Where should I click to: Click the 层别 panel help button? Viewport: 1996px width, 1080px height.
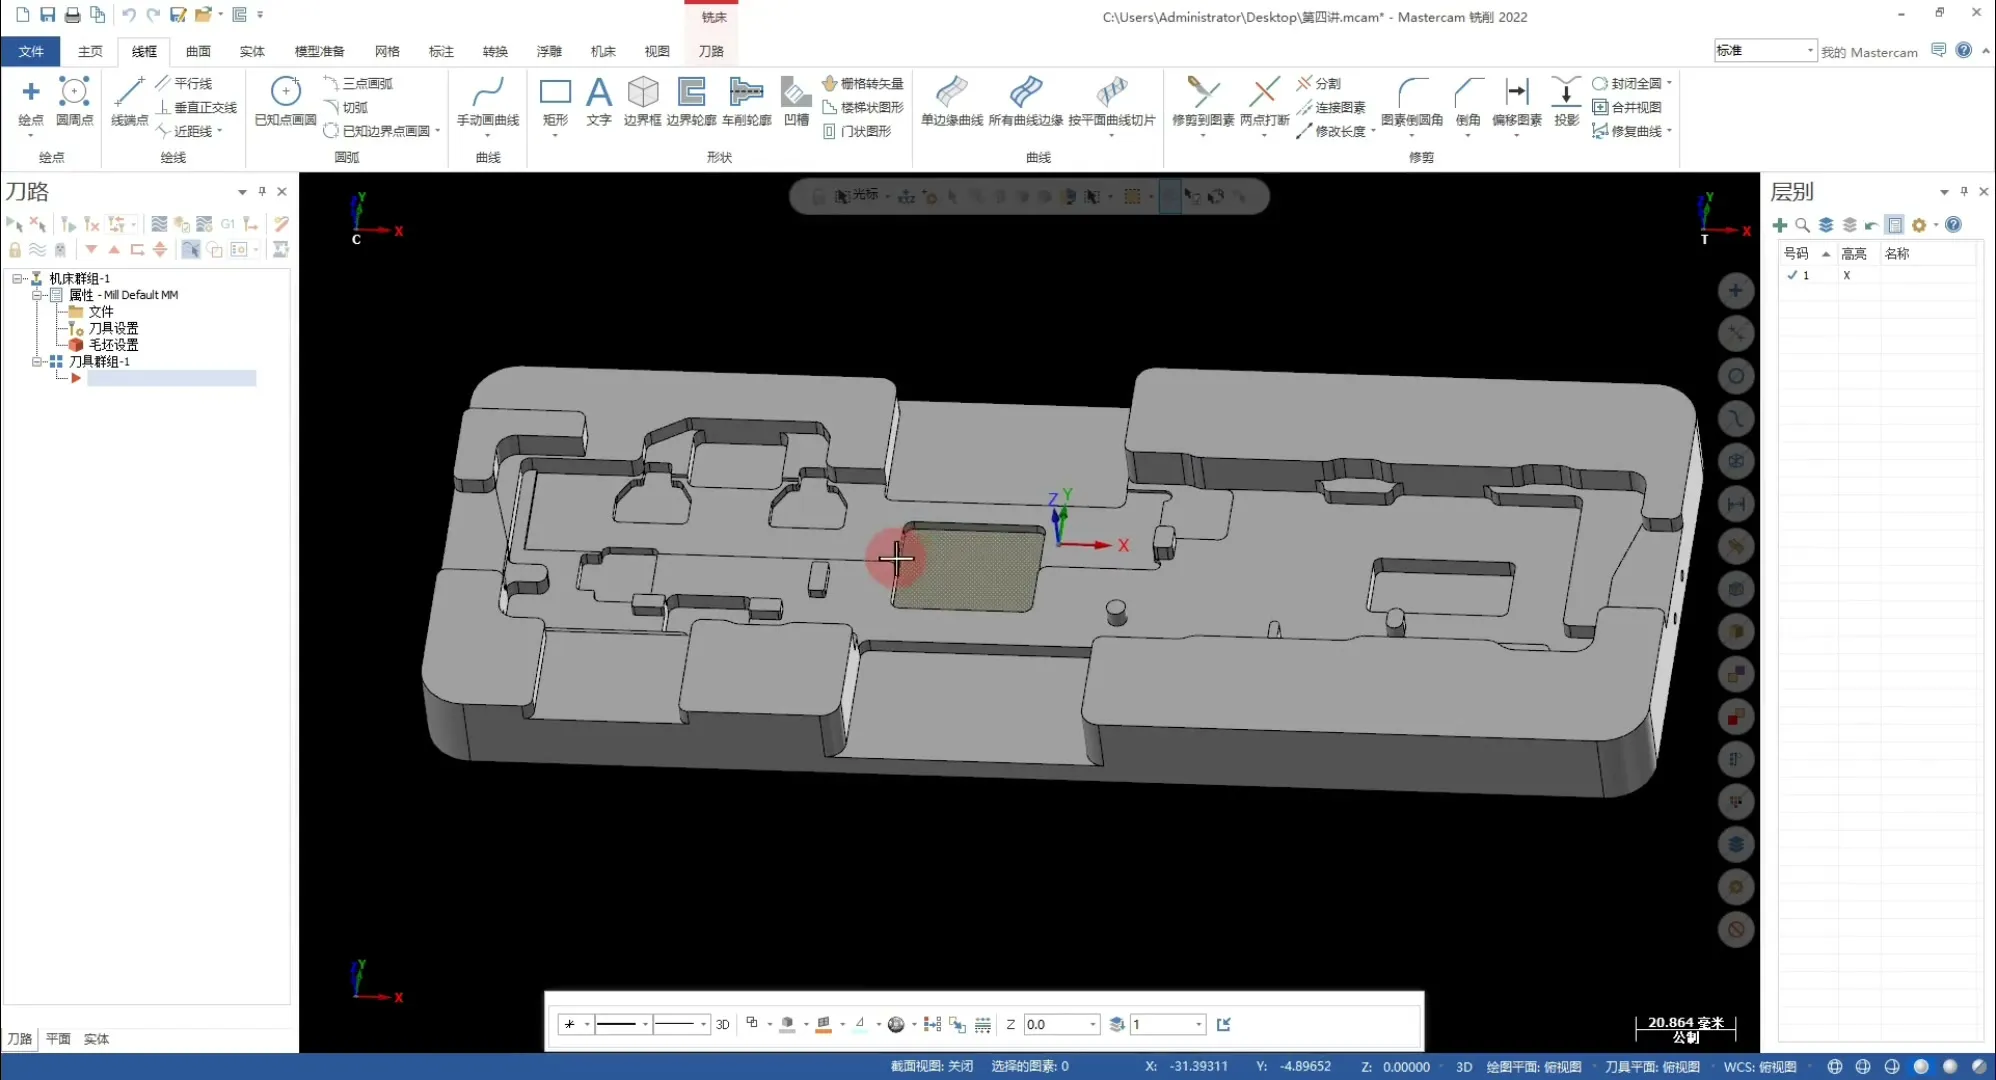[x=1953, y=225]
